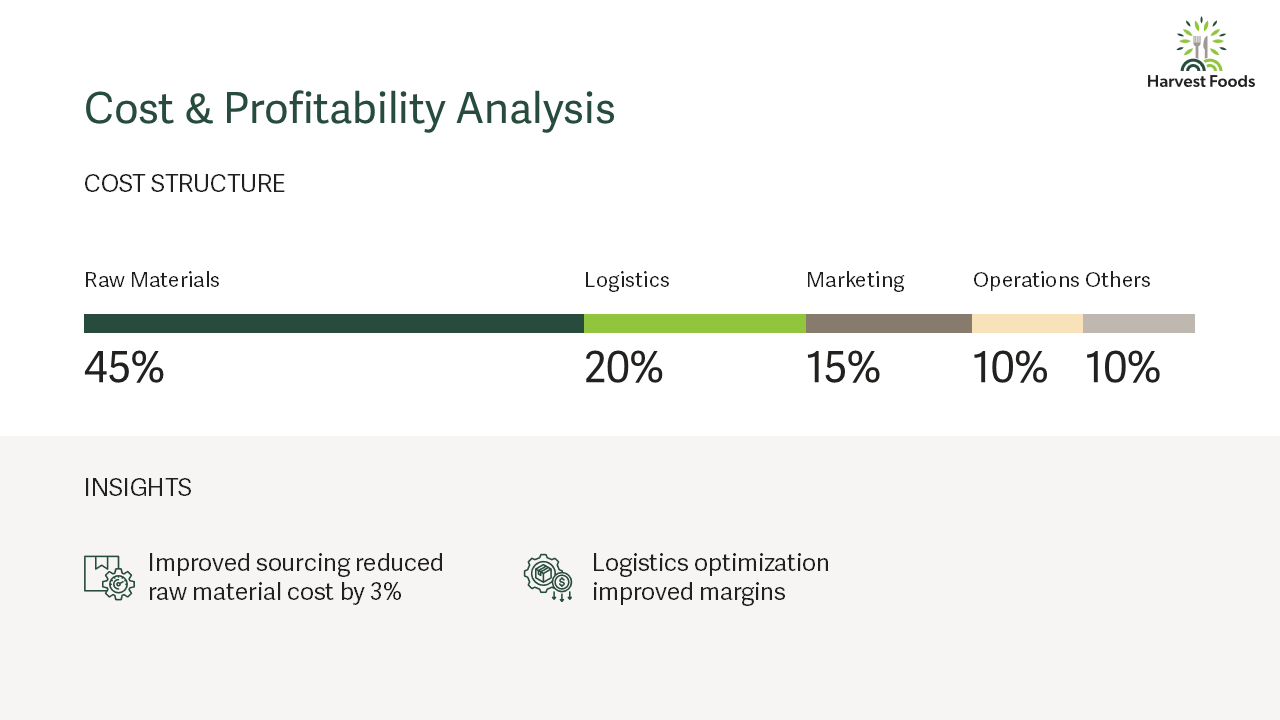Click the INSIGHTS heading
1280x720 pixels.
coord(138,488)
